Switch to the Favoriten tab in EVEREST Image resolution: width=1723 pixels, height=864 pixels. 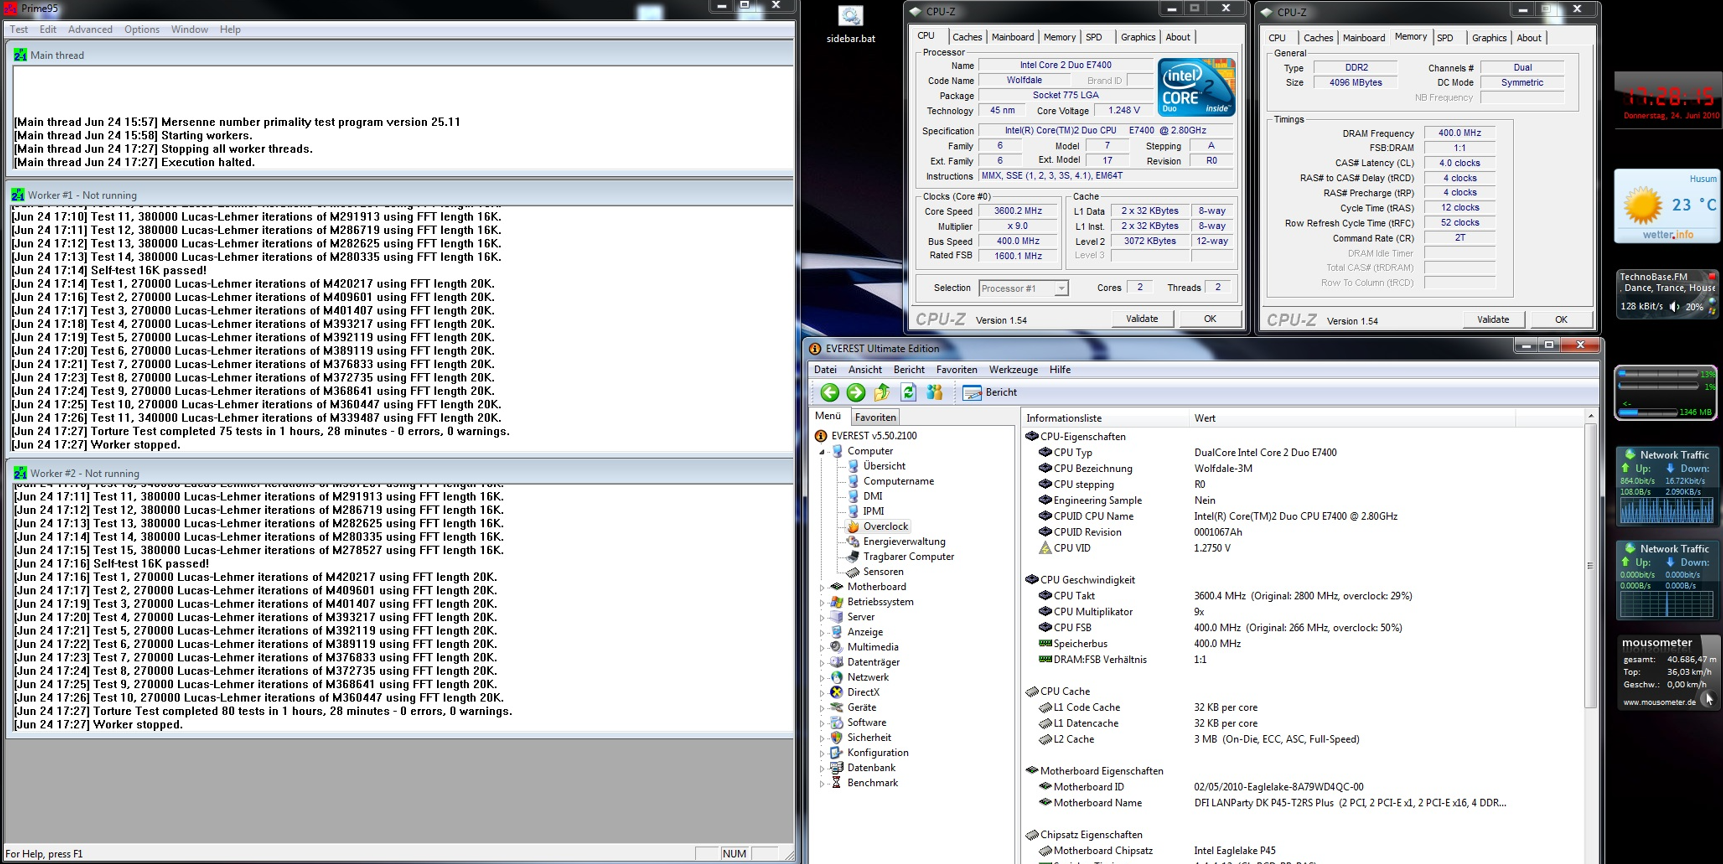[875, 417]
